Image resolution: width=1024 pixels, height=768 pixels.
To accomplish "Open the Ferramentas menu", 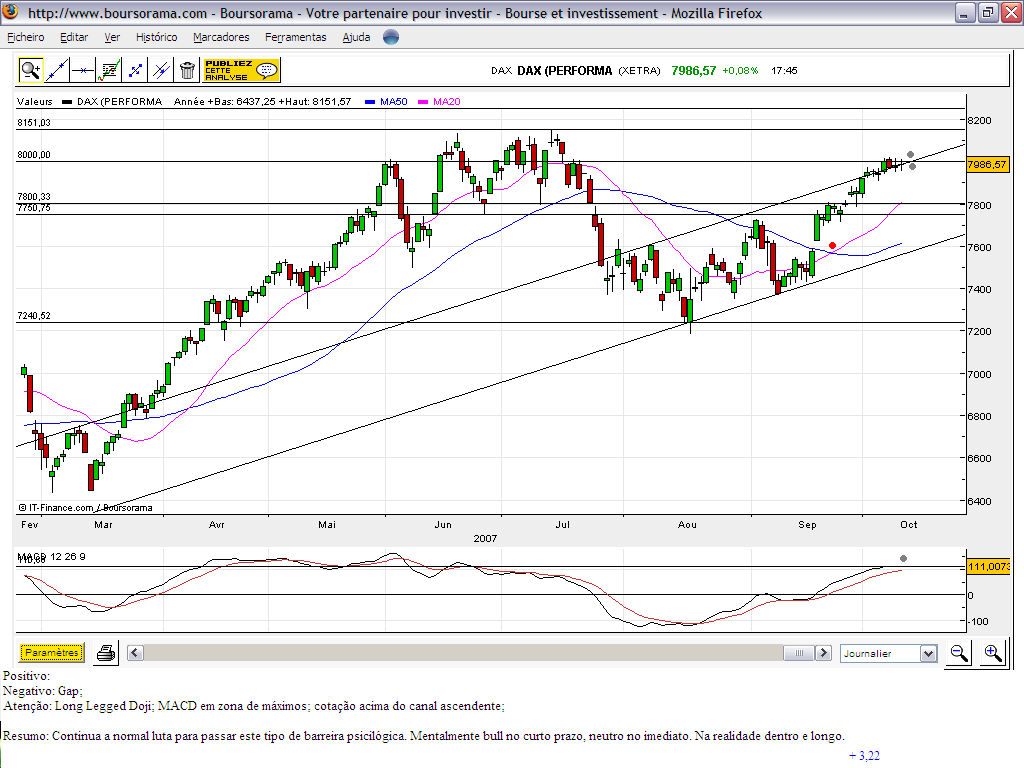I will pyautogui.click(x=296, y=37).
